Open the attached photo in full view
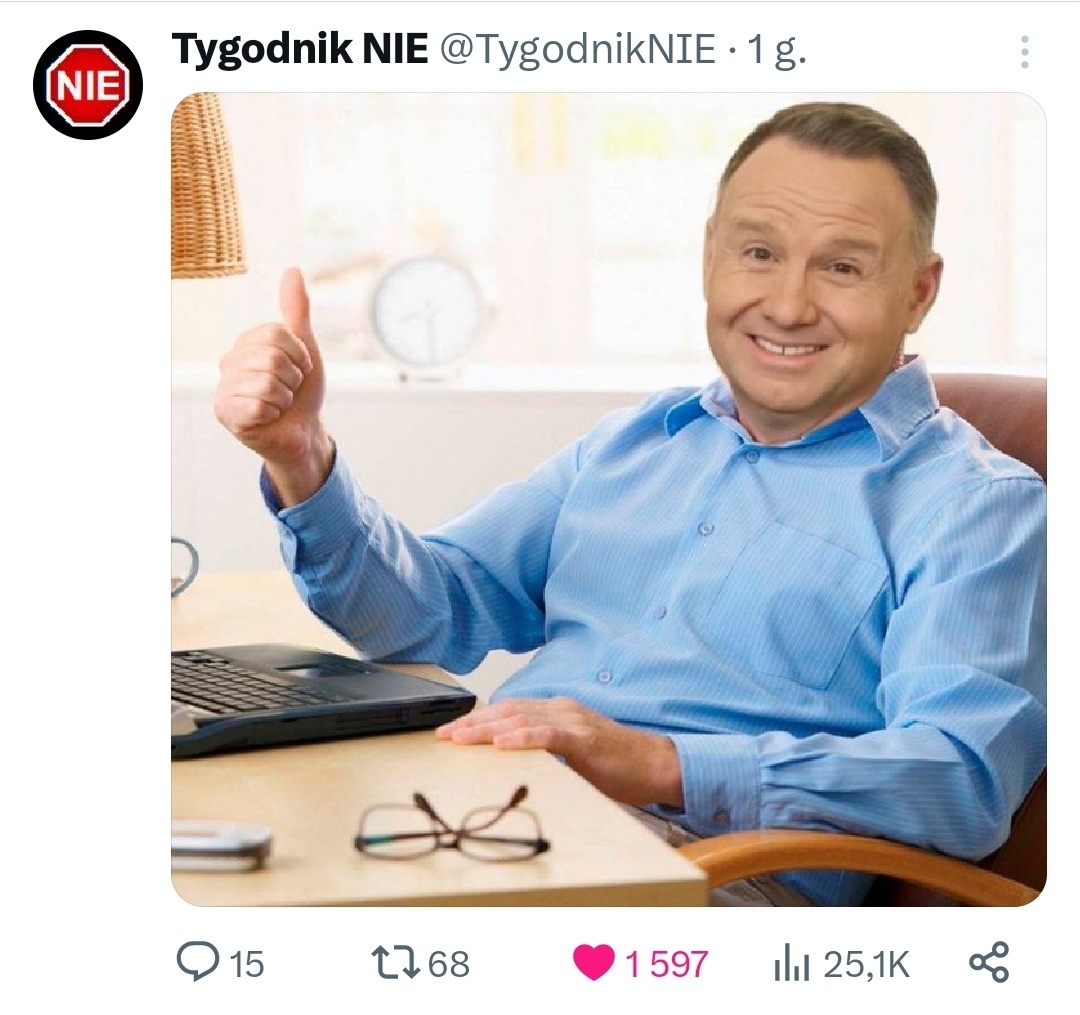This screenshot has height=1015, width=1080. coord(609,499)
